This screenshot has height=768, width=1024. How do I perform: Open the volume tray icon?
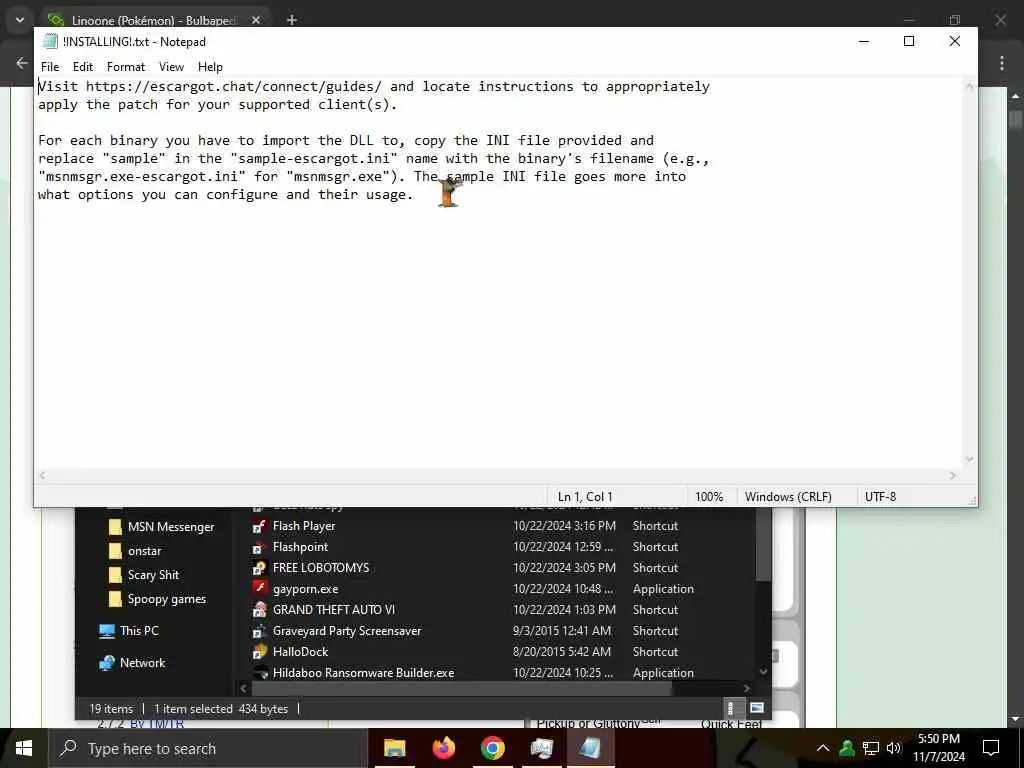[893, 748]
